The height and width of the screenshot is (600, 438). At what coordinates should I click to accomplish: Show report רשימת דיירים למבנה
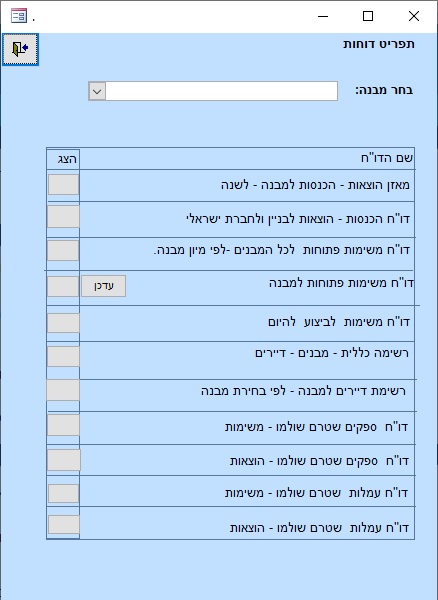pyautogui.click(x=63, y=390)
